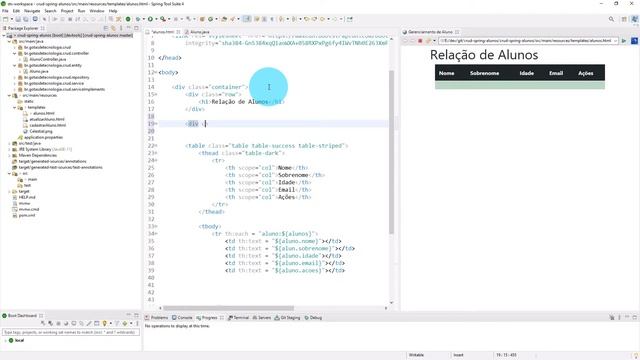
Task: Click the green Go arrow beside URL field
Action: click(x=624, y=41)
